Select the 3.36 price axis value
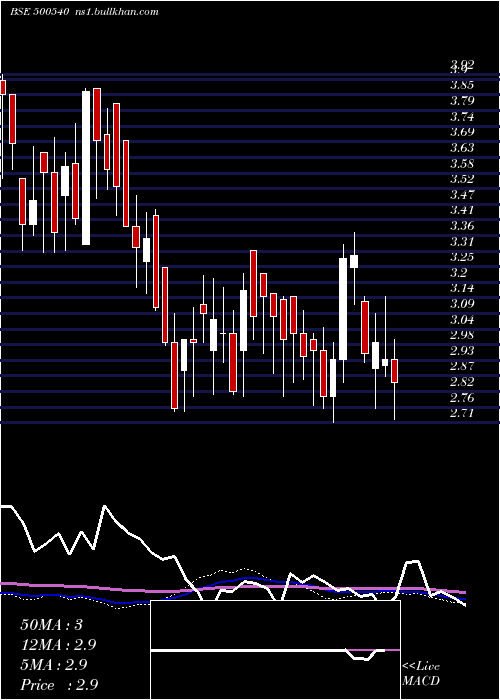 [x=462, y=226]
